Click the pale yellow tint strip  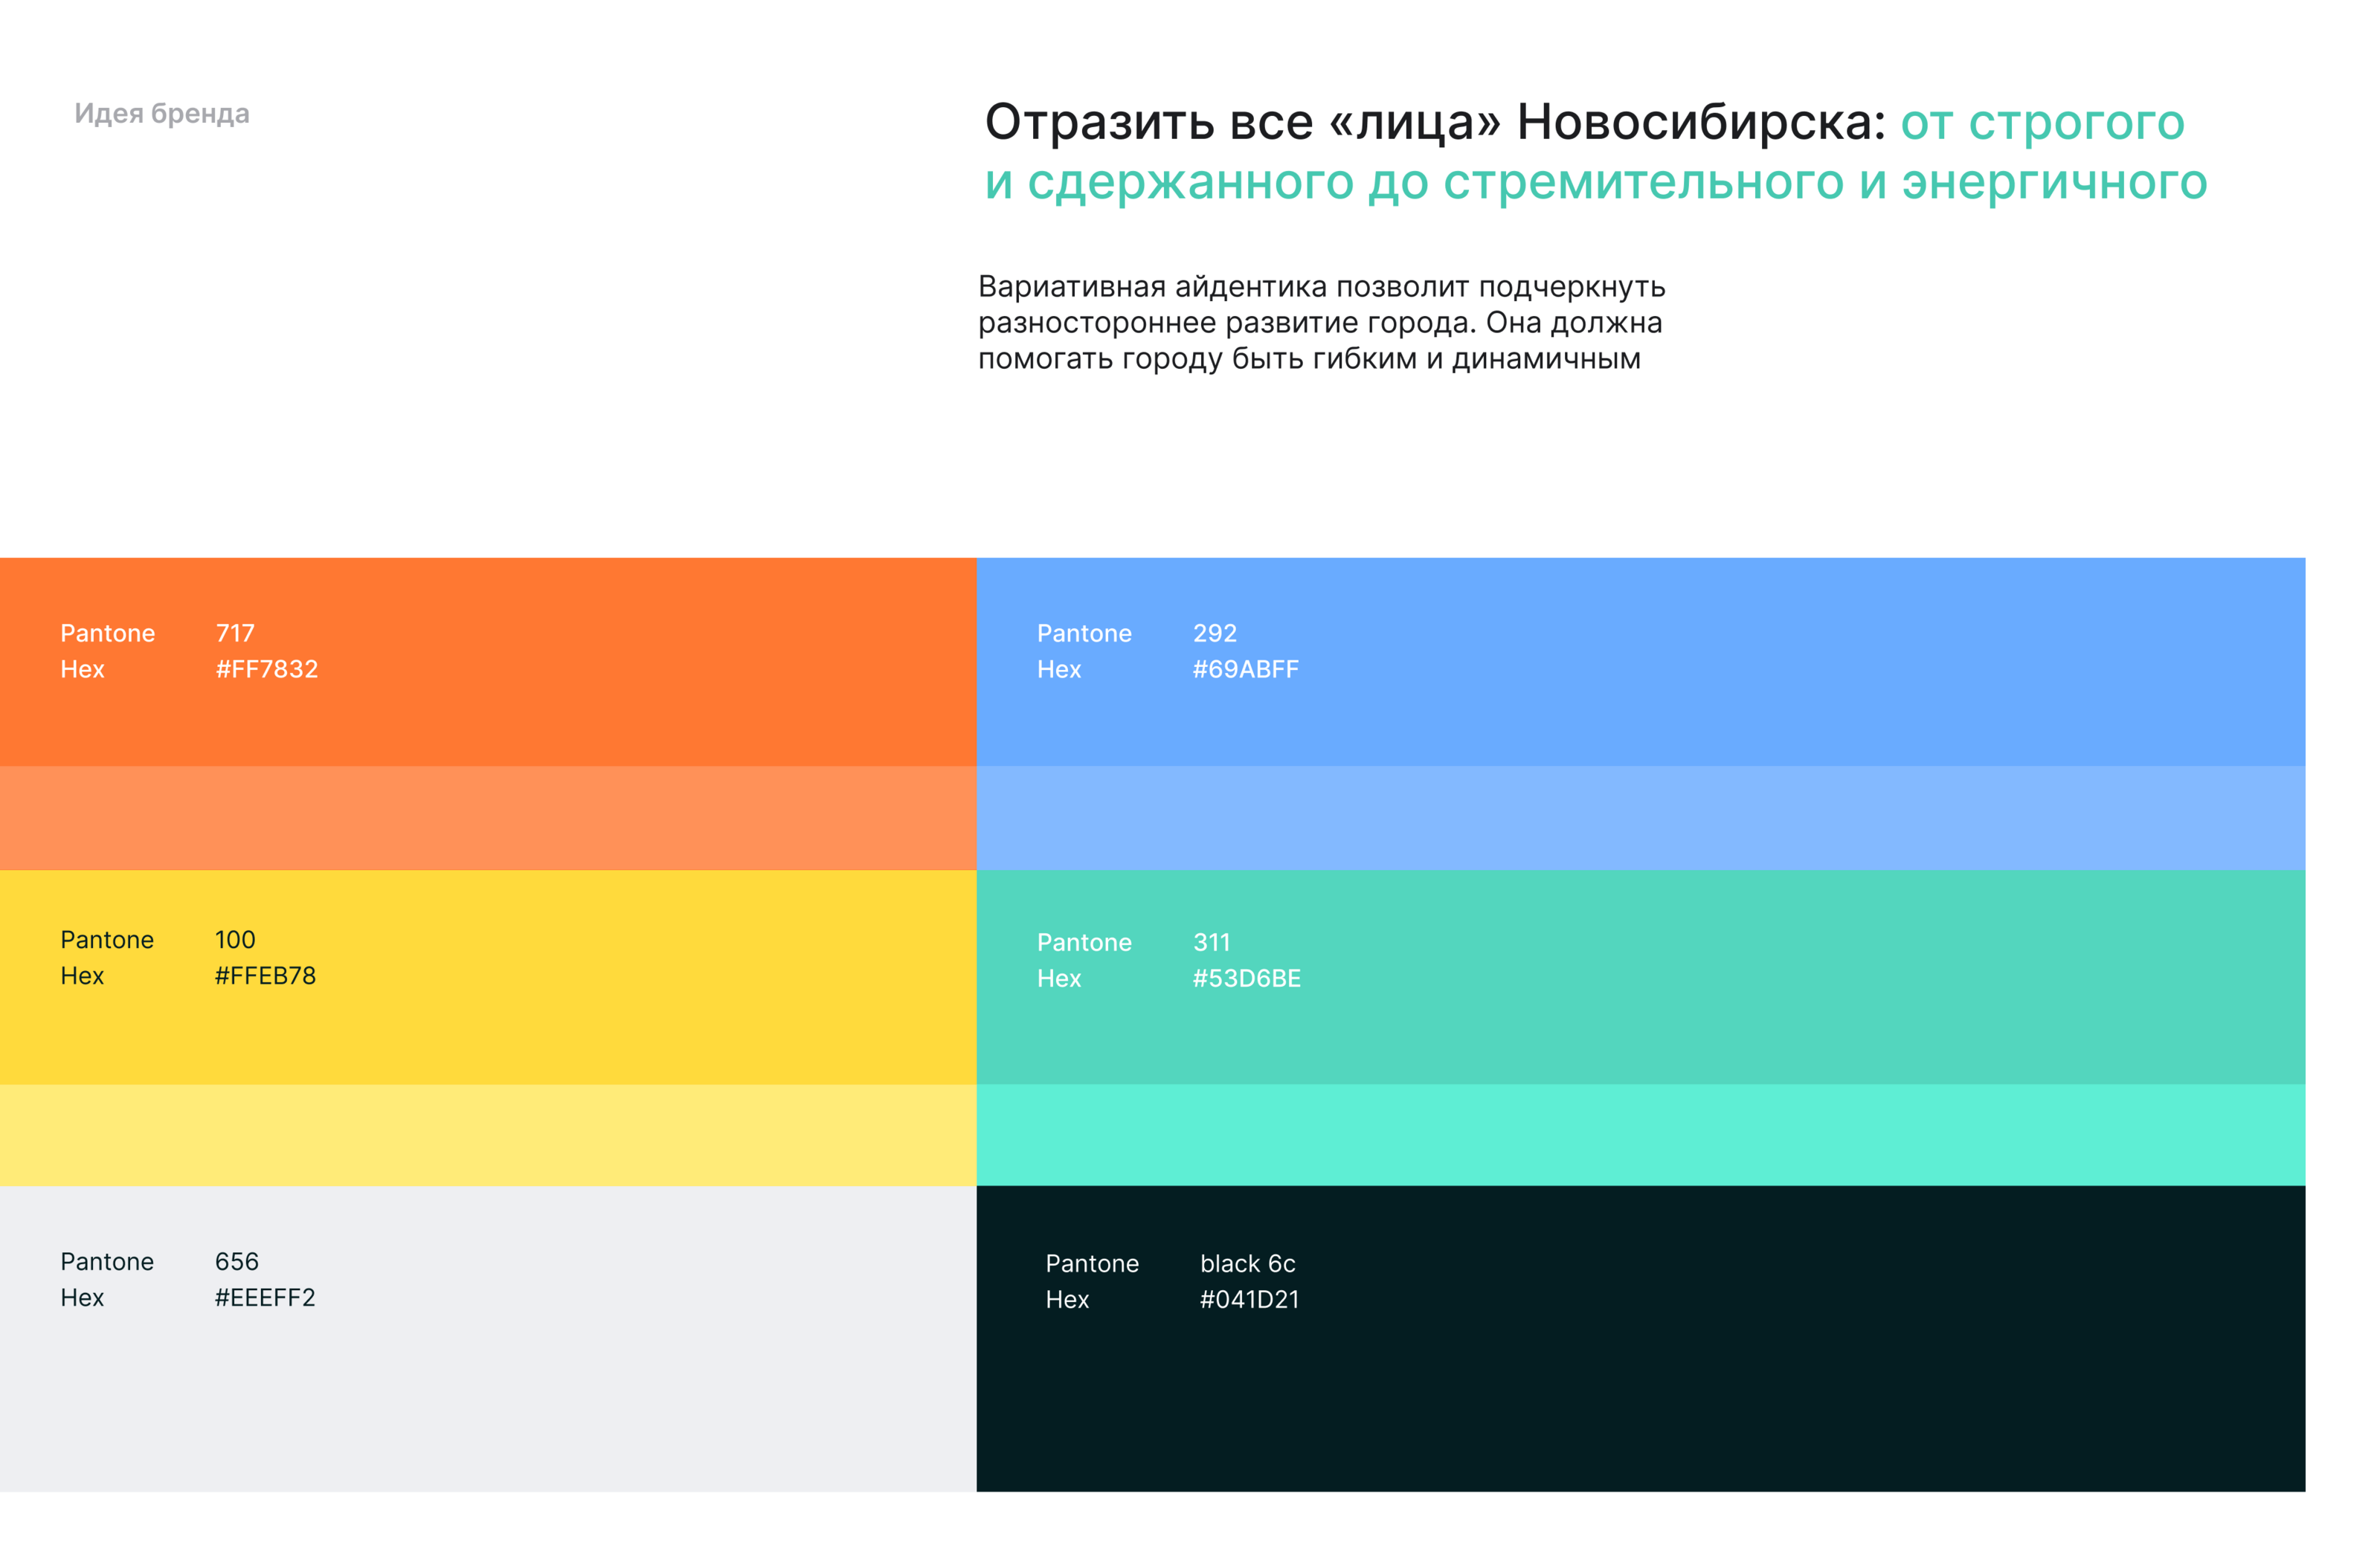[487, 1134]
